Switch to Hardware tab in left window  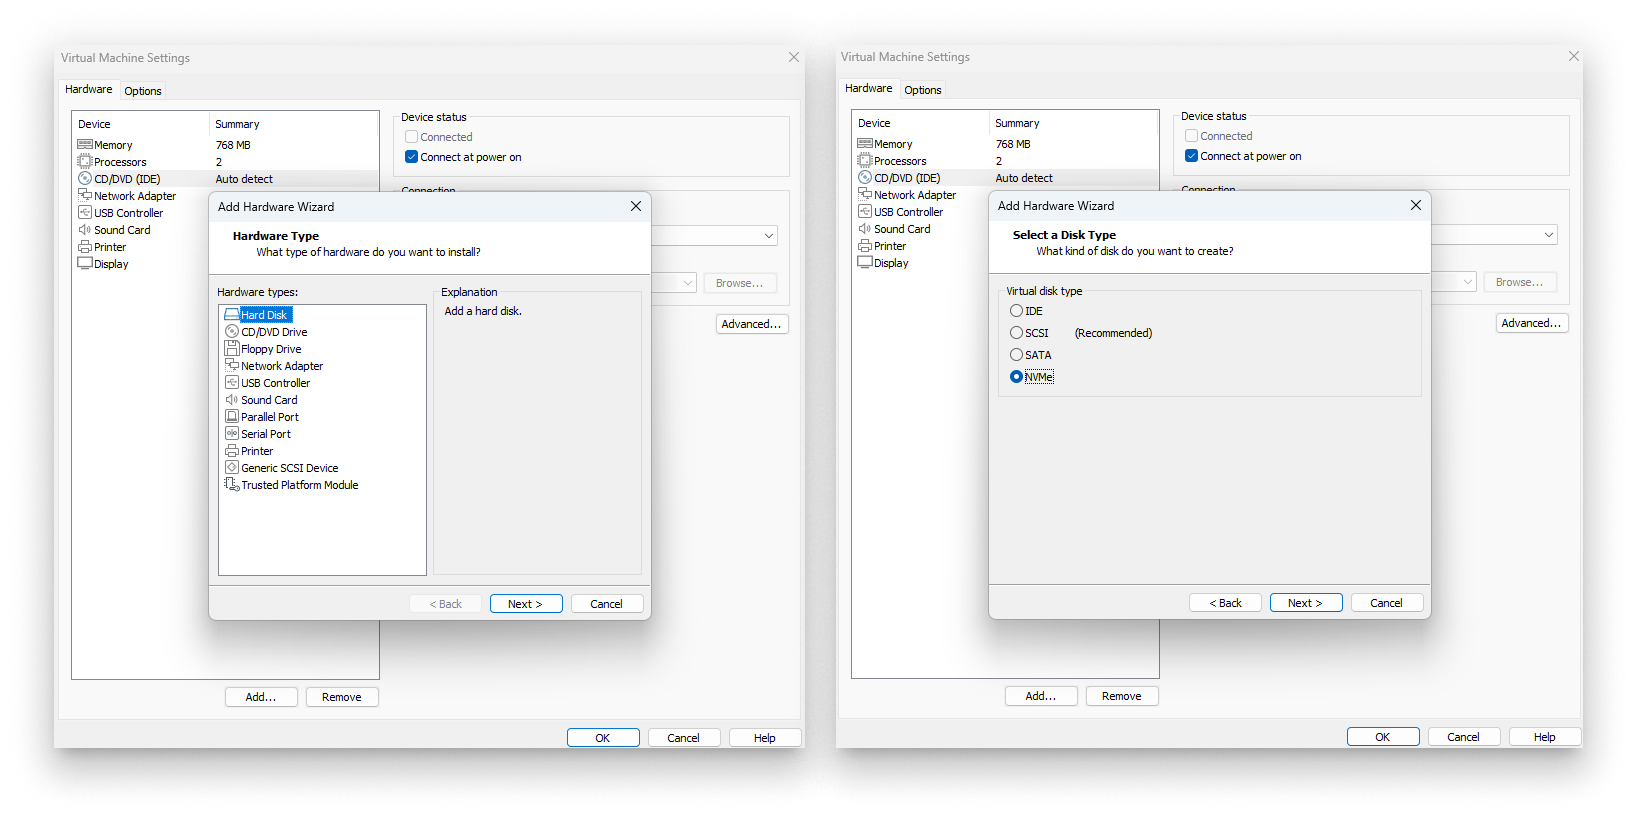(x=89, y=89)
